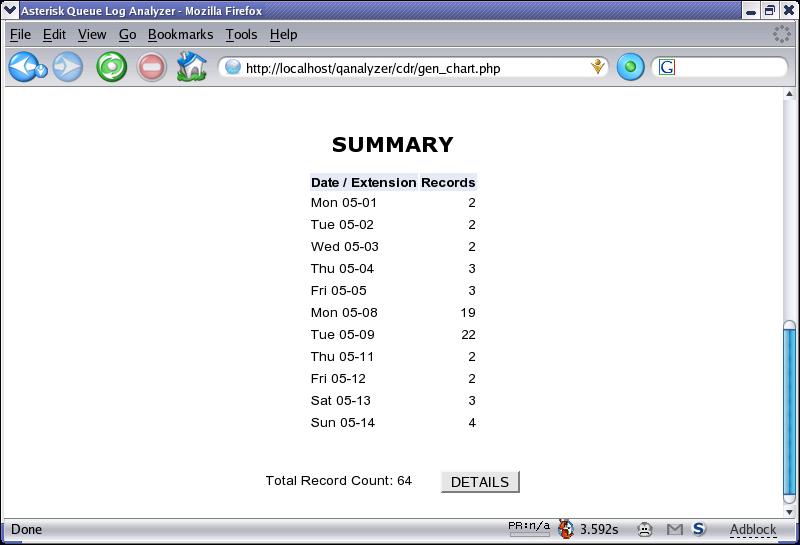Screen dimensions: 800x545
Task: Open the Gmail notifier icon in status bar
Action: (x=674, y=529)
